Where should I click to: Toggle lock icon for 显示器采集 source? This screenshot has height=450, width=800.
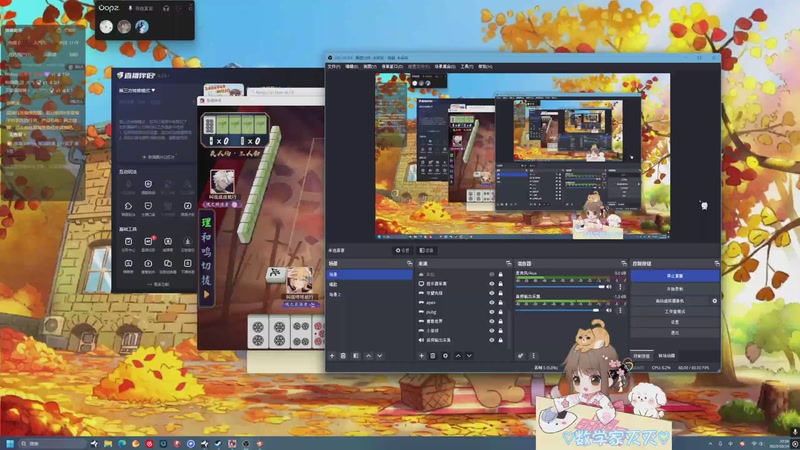click(x=501, y=284)
